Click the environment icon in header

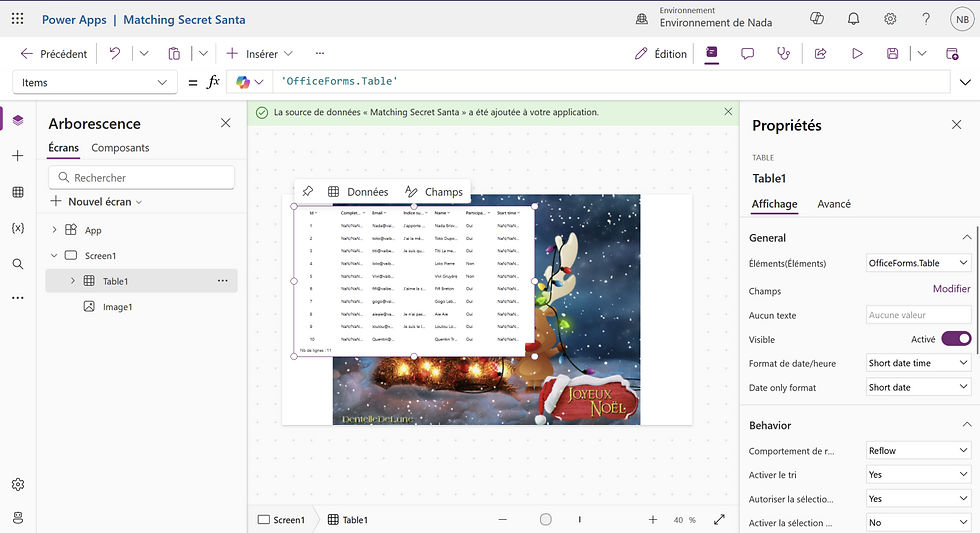(642, 19)
